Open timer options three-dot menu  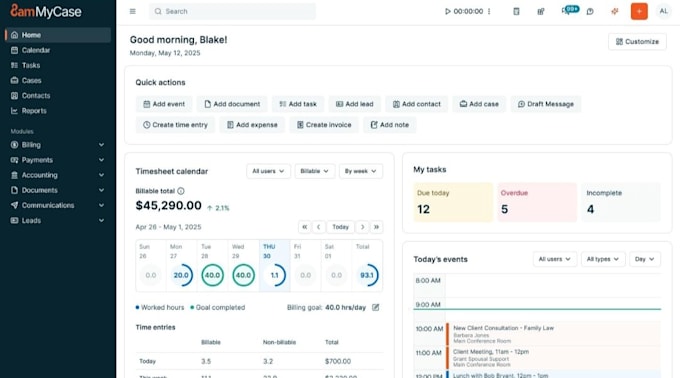[489, 11]
